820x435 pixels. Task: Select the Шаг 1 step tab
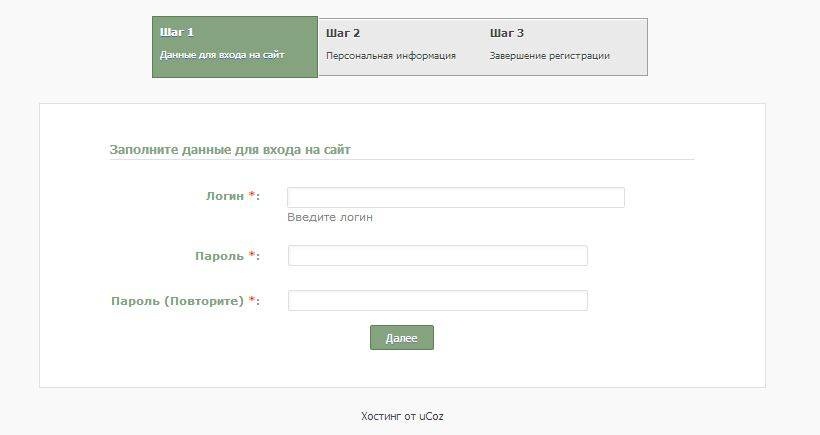click(235, 47)
